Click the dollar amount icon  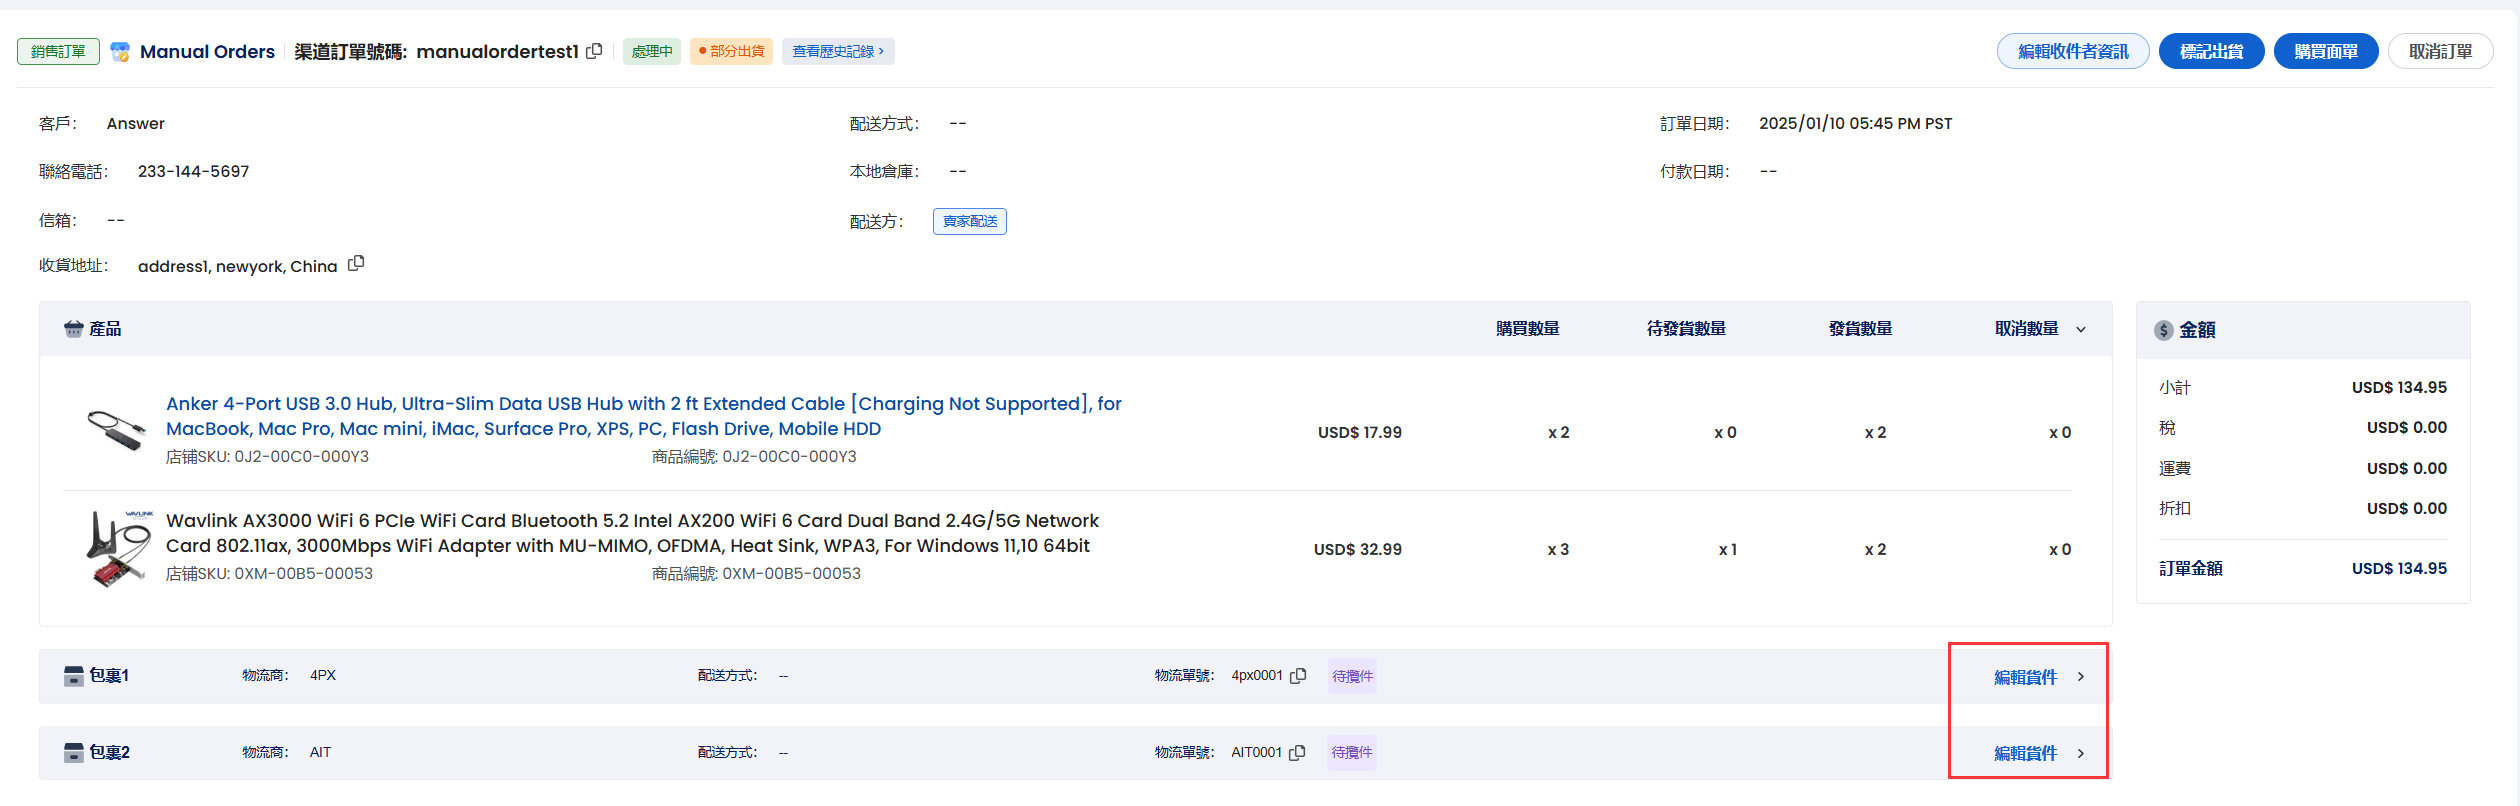coord(2163,330)
